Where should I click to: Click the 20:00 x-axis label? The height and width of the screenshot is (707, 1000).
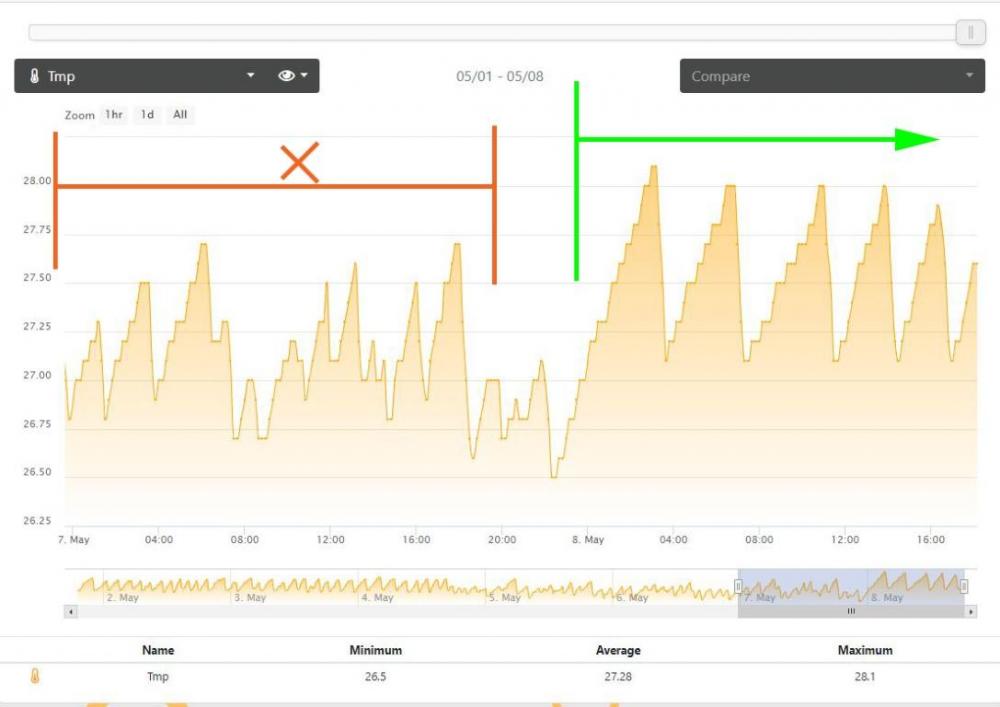coord(502,539)
